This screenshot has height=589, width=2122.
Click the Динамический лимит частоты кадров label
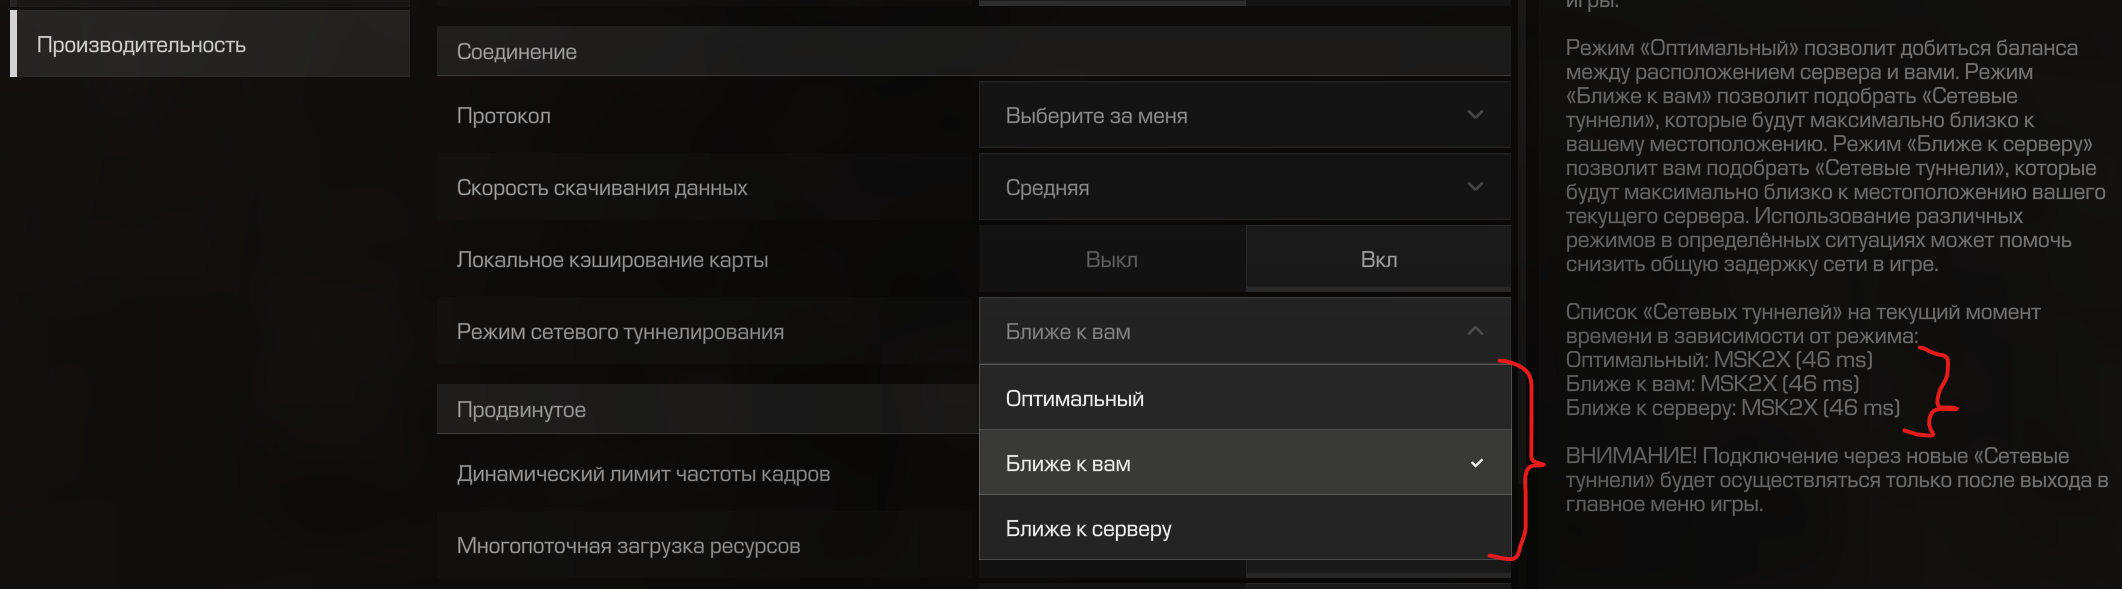643,474
